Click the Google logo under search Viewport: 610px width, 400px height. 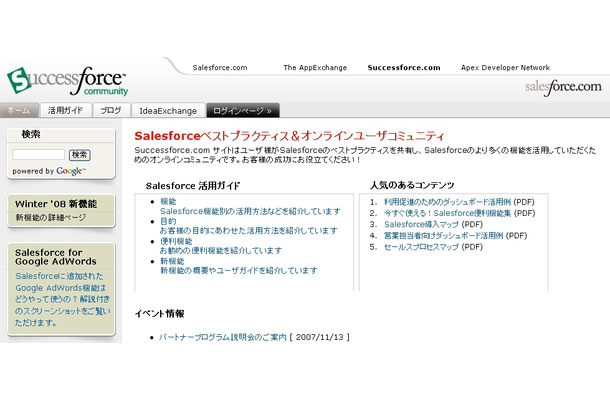tap(71, 171)
